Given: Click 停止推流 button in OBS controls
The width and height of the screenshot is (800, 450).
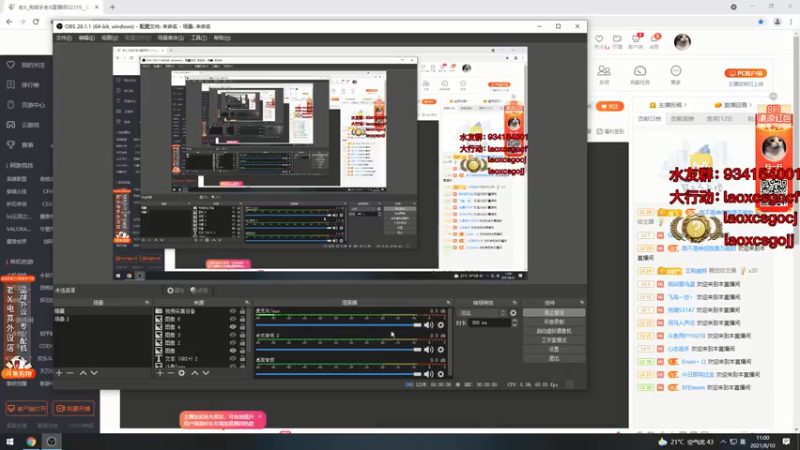Looking at the screenshot, I should tap(554, 313).
